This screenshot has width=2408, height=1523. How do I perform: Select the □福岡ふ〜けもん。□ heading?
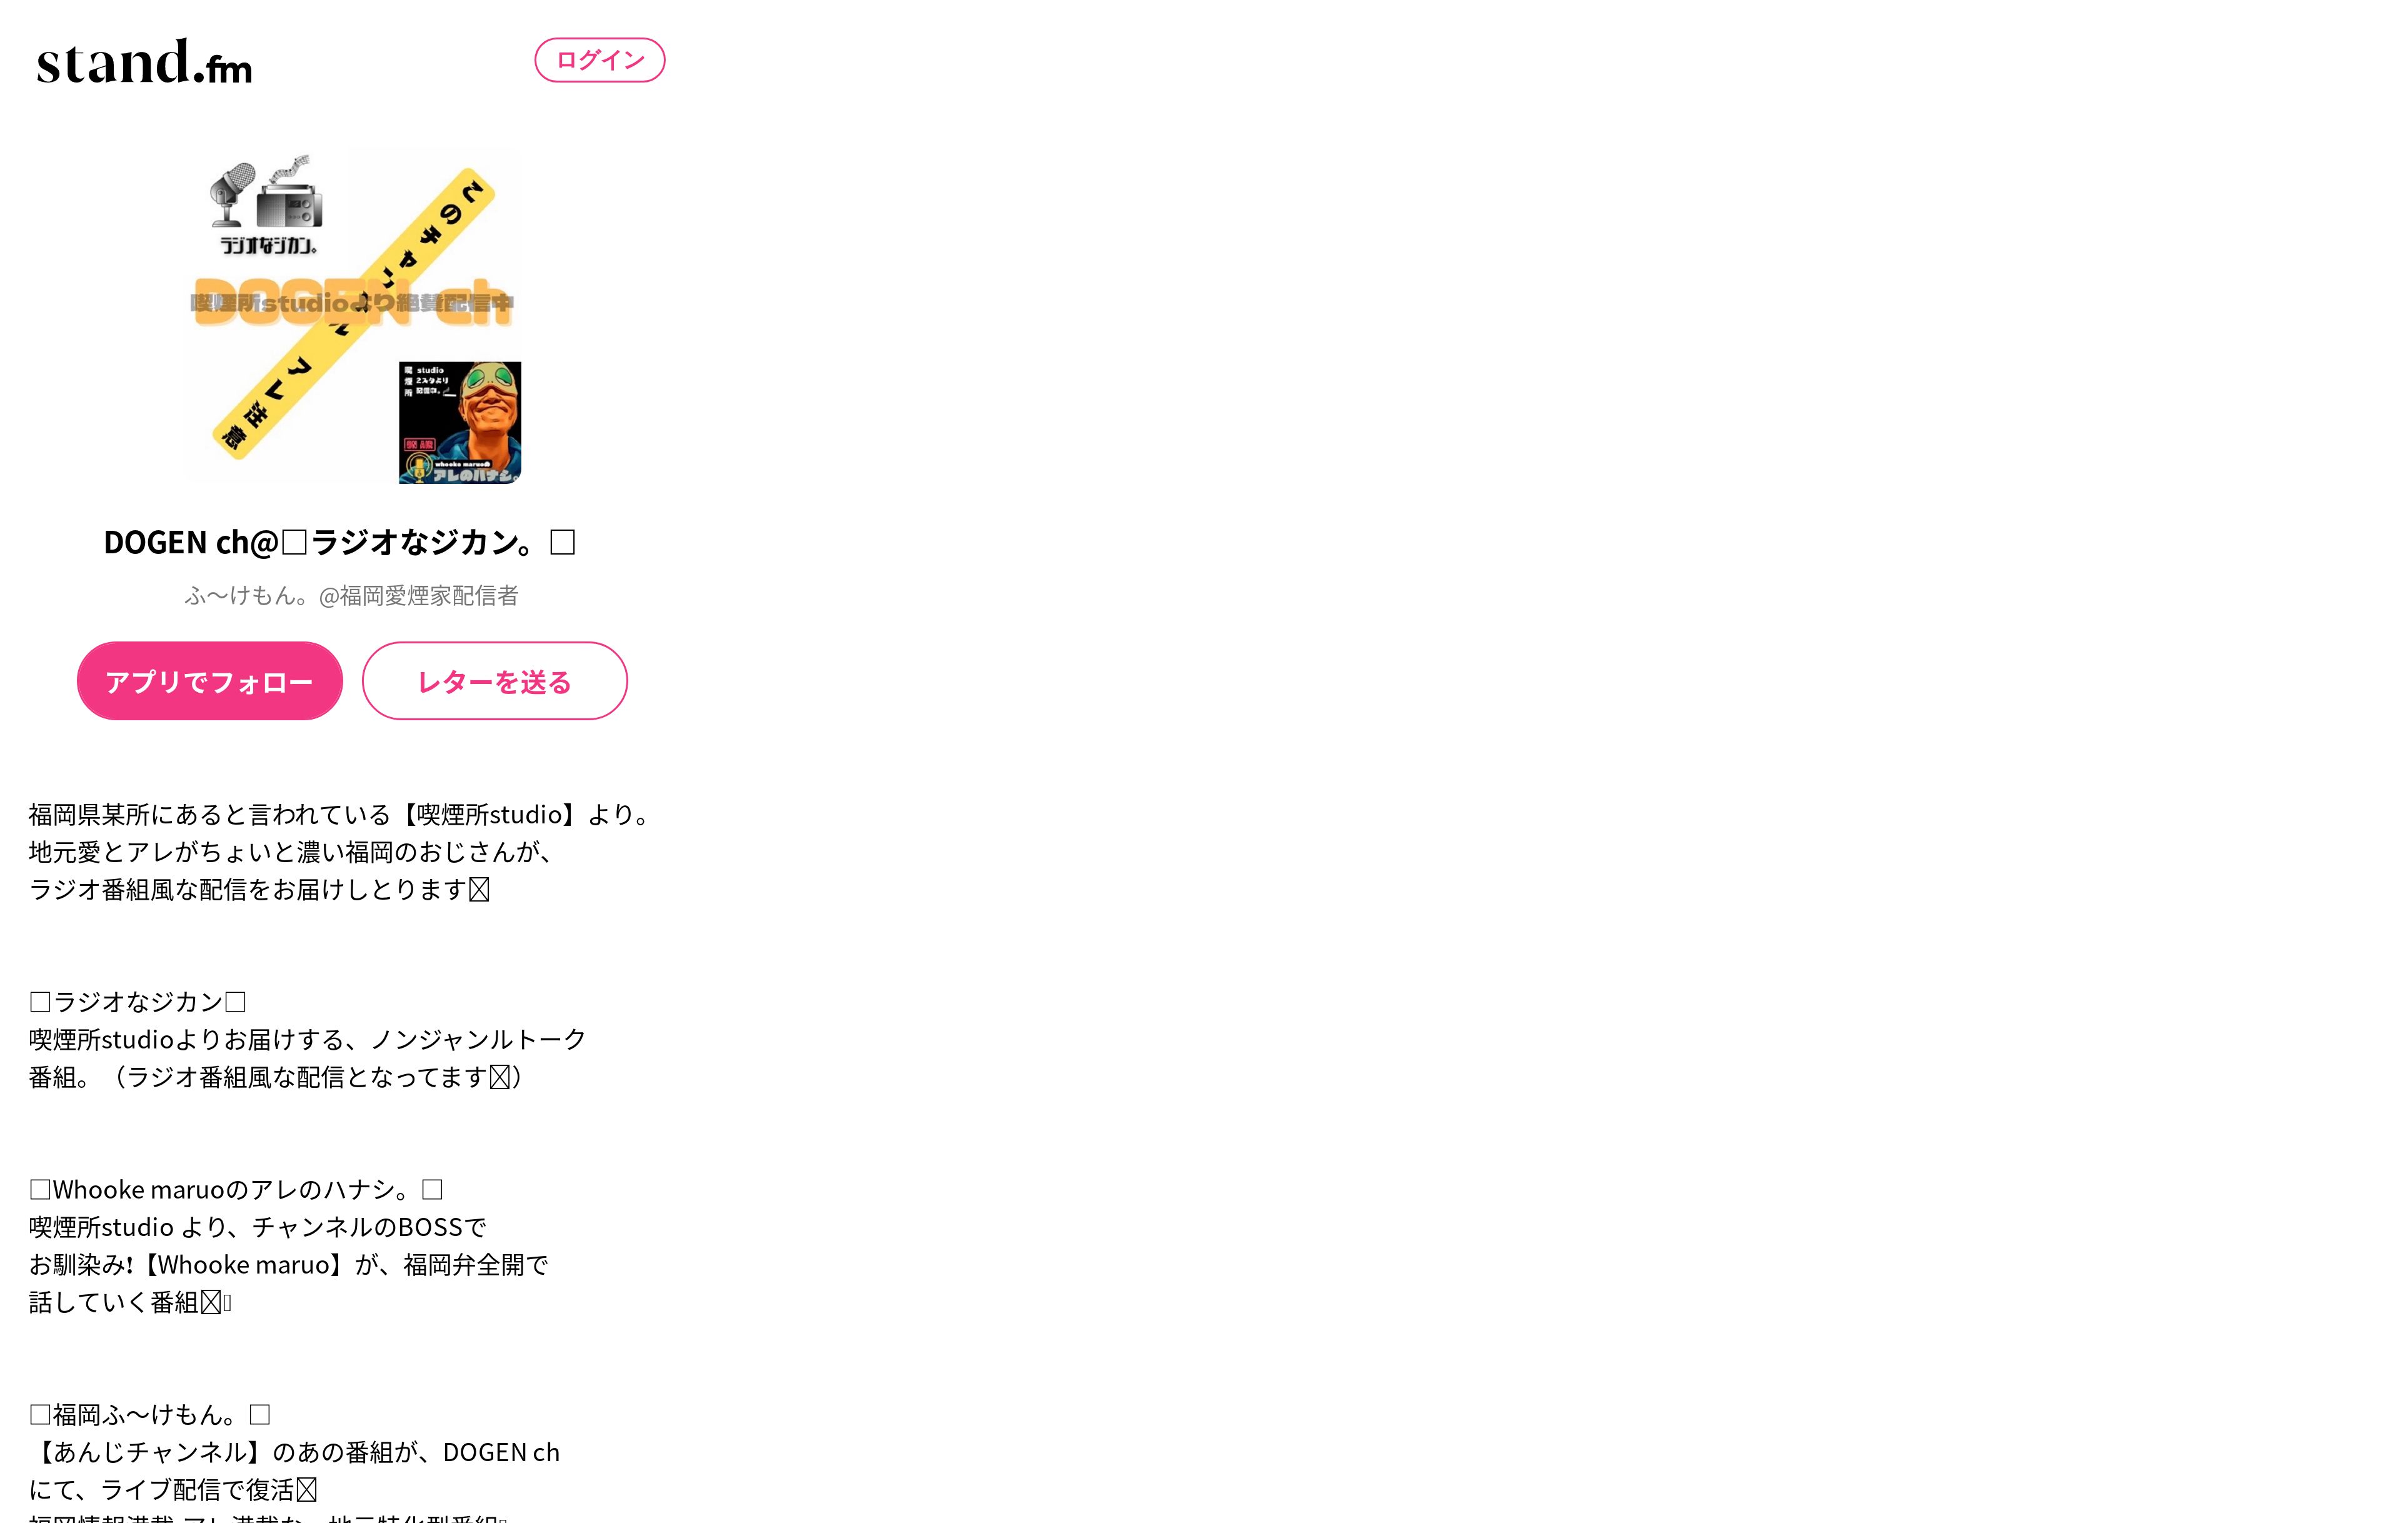(150, 1415)
